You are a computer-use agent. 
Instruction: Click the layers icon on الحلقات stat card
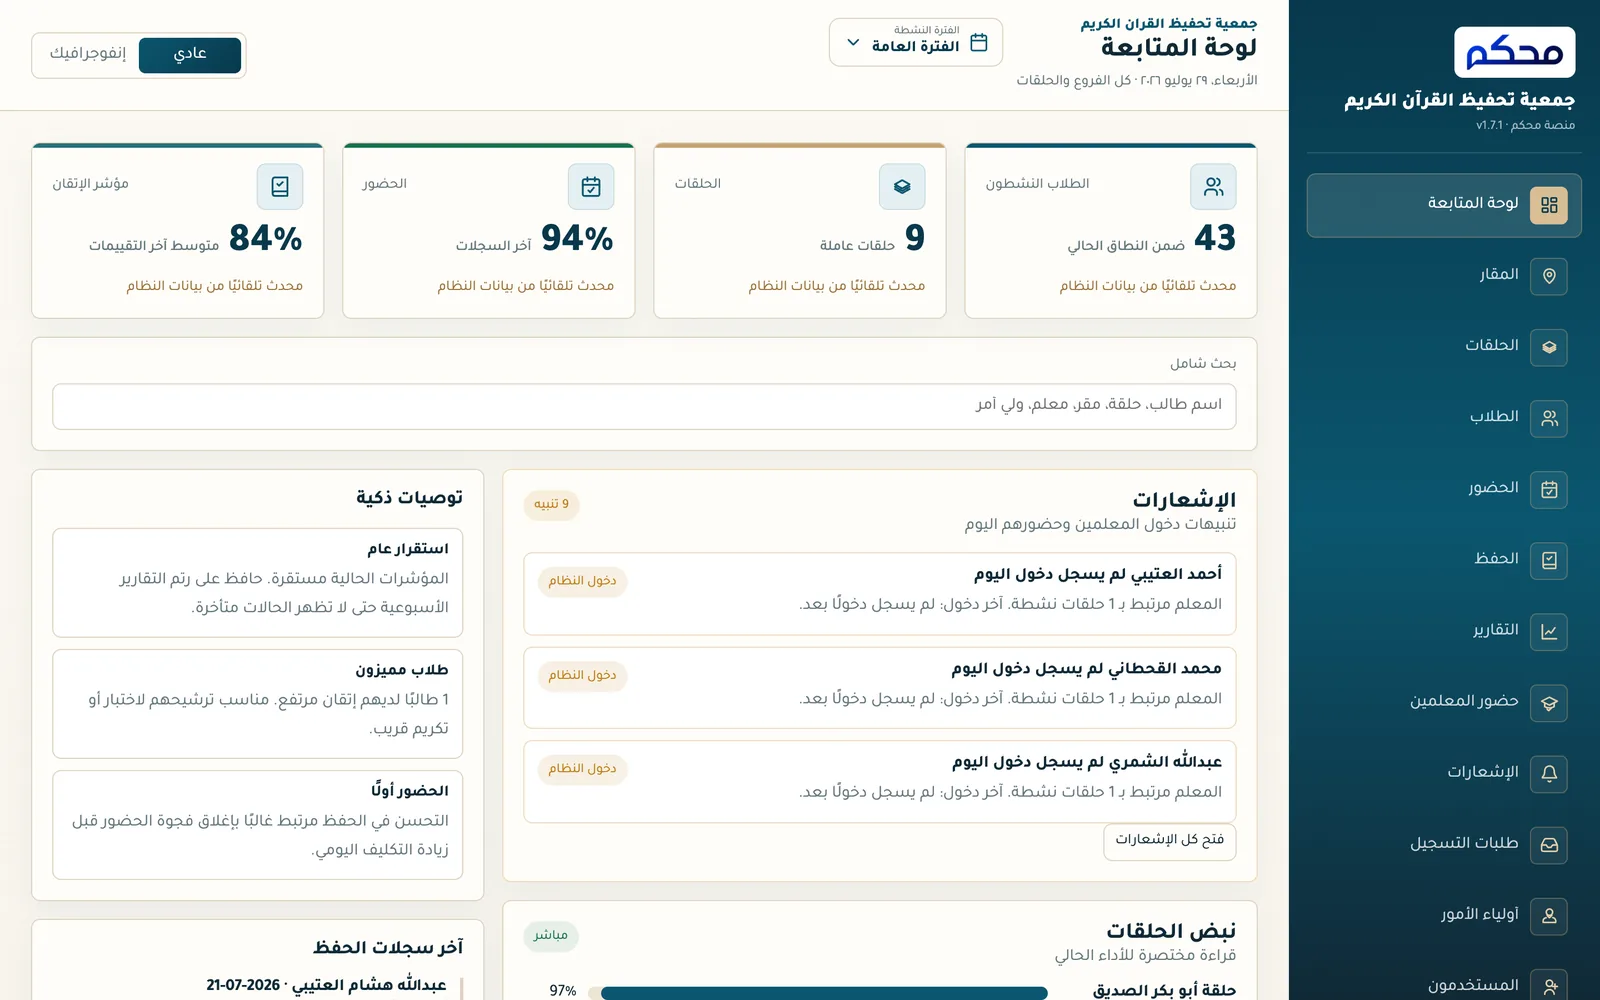pos(902,187)
